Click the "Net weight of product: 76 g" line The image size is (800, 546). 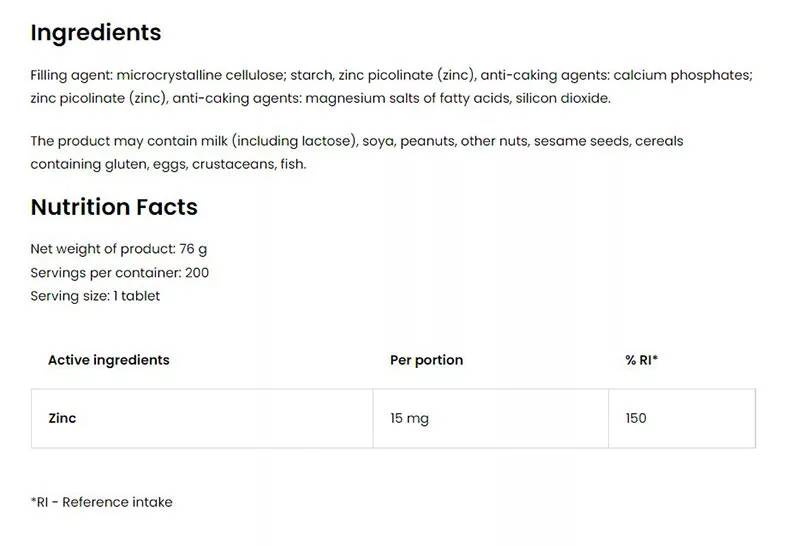(119, 249)
